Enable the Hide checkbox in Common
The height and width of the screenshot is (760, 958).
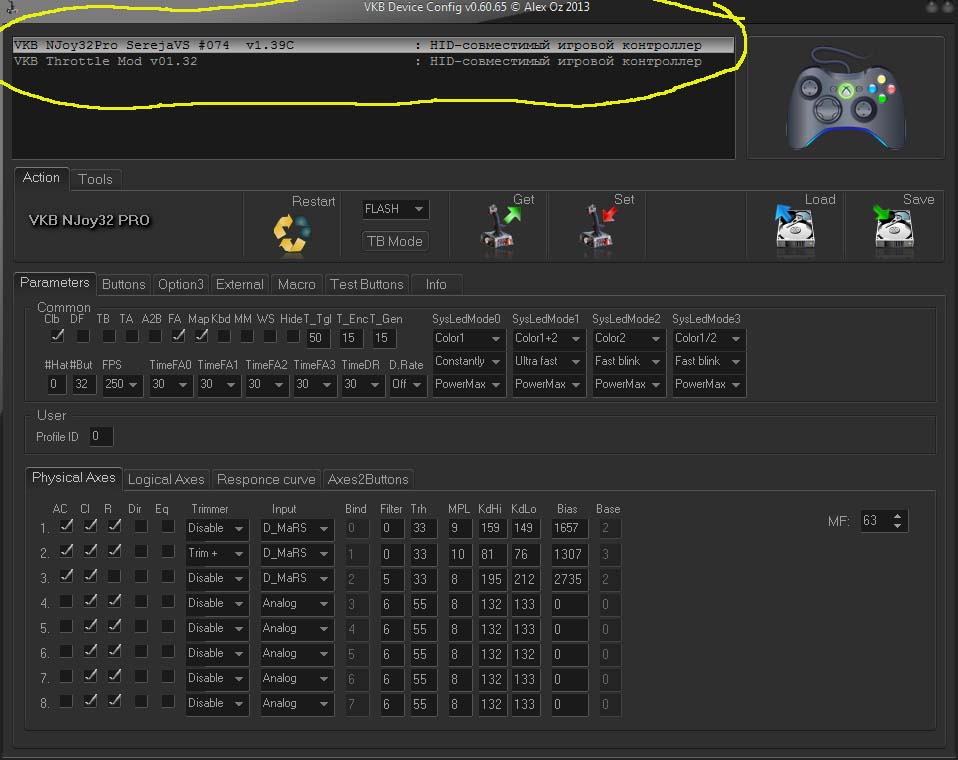tap(293, 336)
